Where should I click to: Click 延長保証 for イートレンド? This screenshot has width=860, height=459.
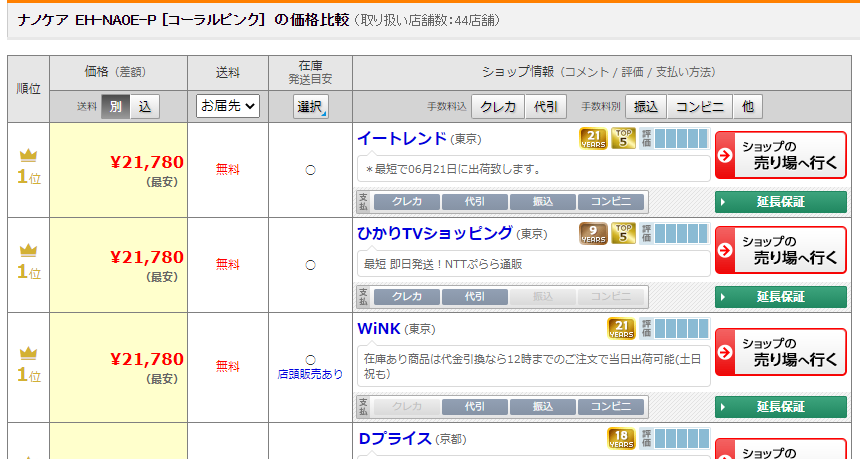(x=781, y=202)
